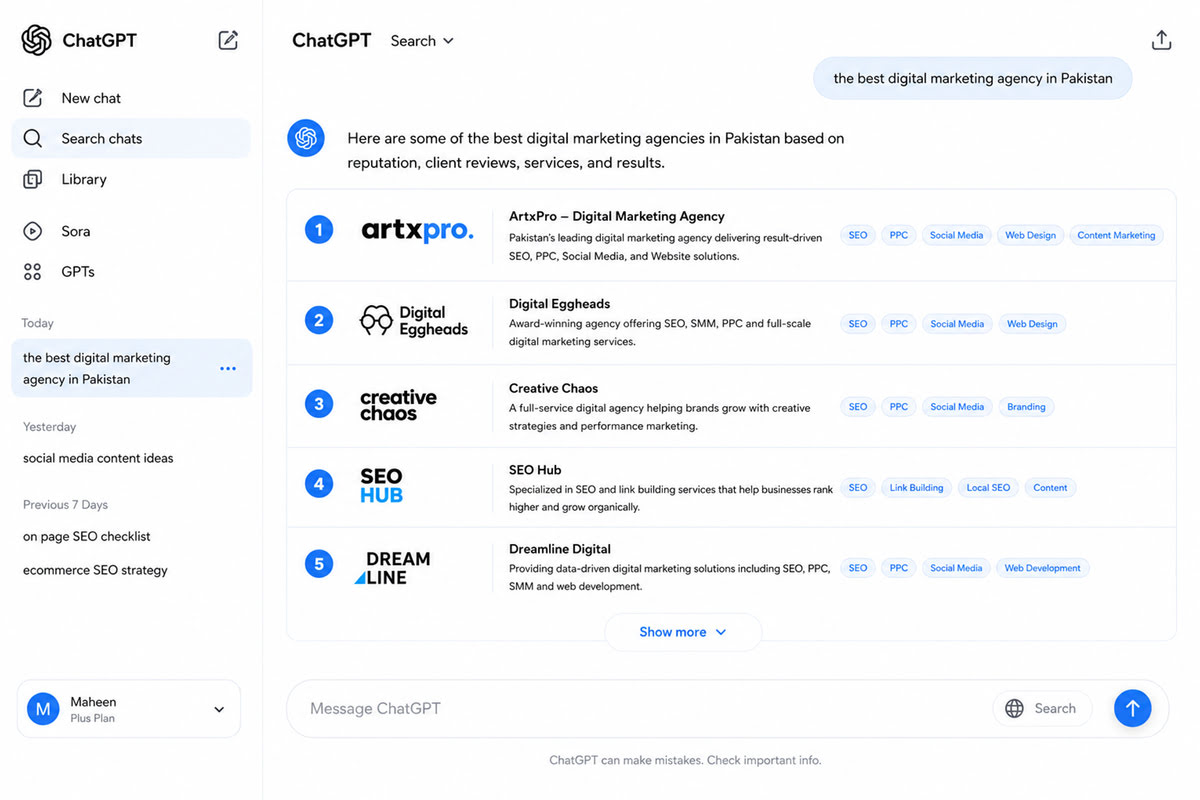Open ArtxPro – Digital Marketing Agency title
This screenshot has height=800, width=1200.
617,216
